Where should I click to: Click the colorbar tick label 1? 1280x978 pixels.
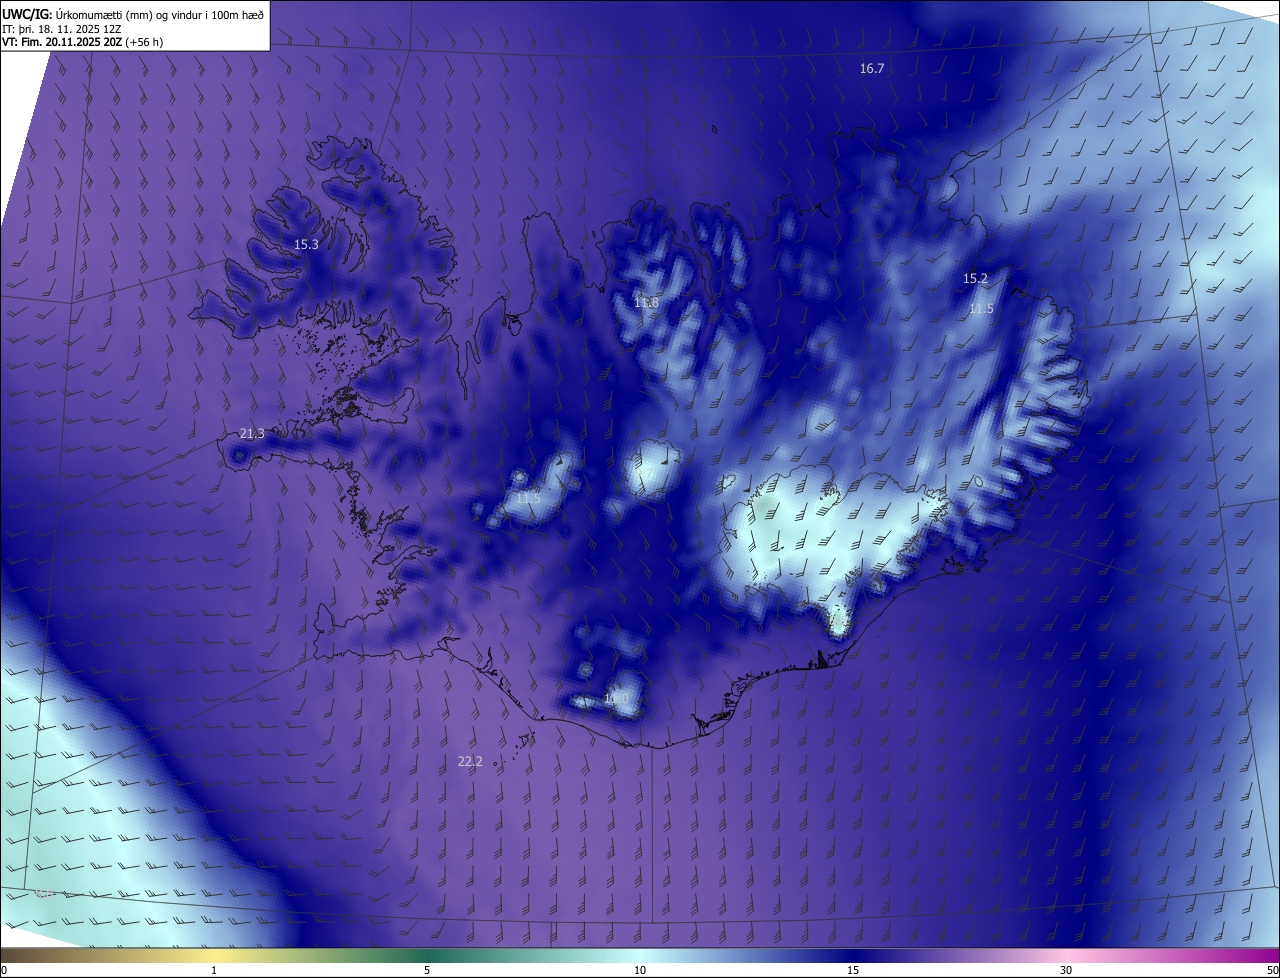[214, 970]
